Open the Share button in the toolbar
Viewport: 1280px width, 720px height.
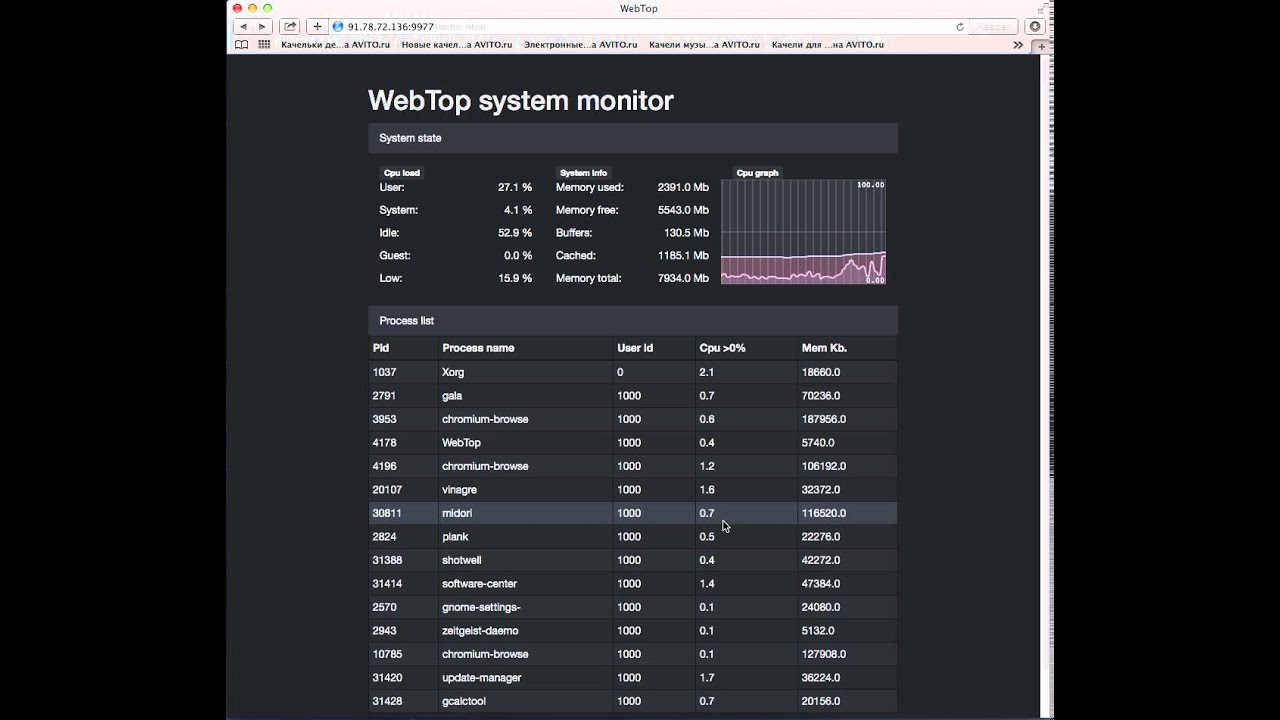point(290,27)
